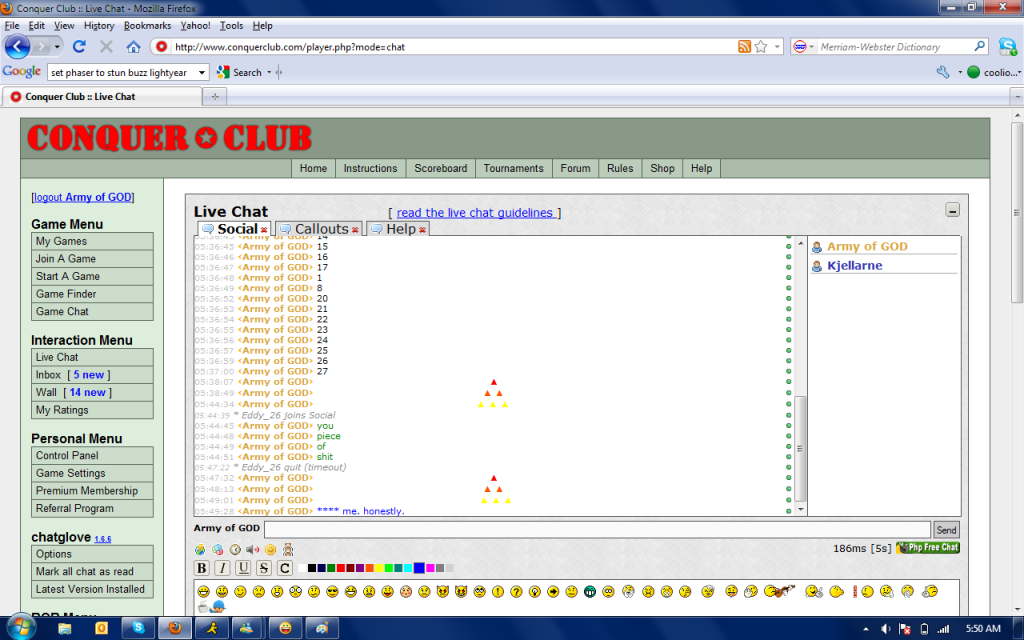Click the strikethrough S button
Viewport: 1024px width, 640px height.
(x=264, y=568)
